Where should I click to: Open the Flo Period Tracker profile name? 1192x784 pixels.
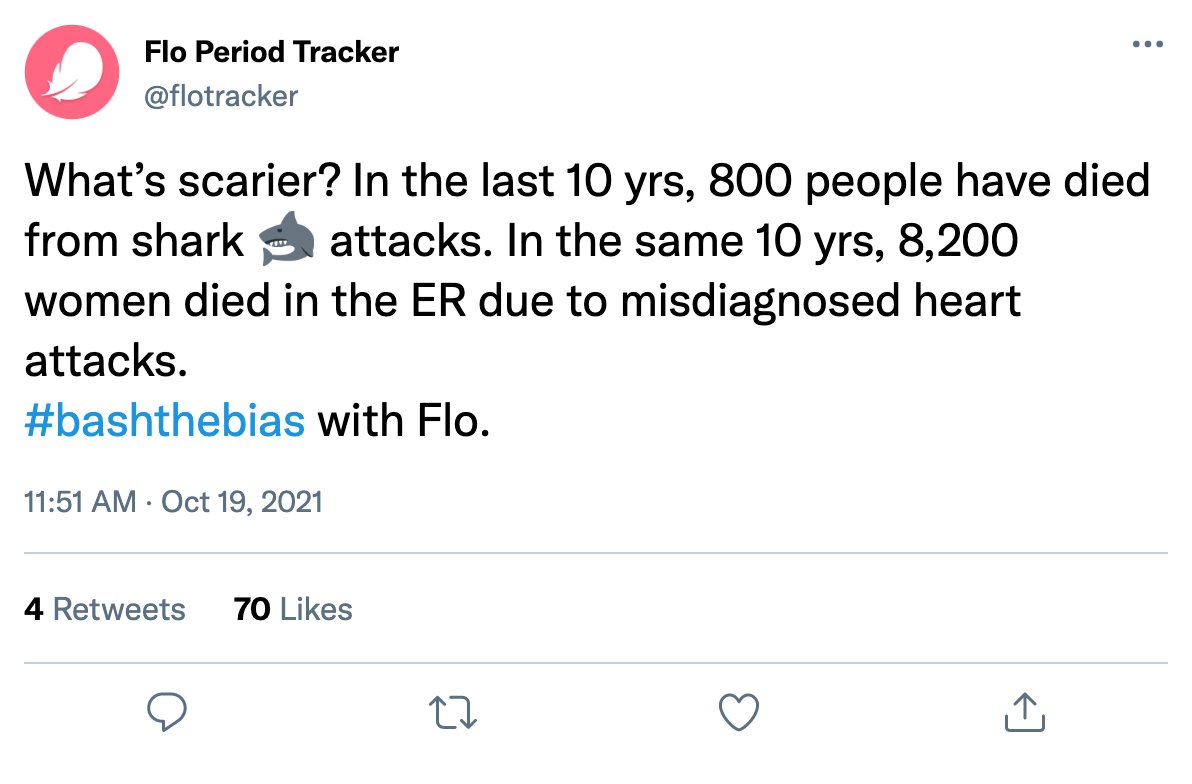[271, 52]
